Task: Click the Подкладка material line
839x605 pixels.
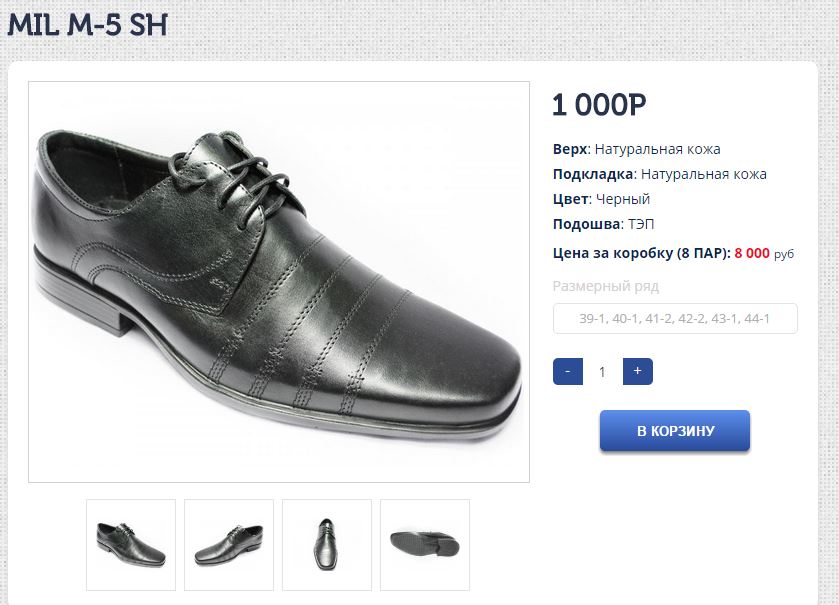Action: [x=659, y=174]
